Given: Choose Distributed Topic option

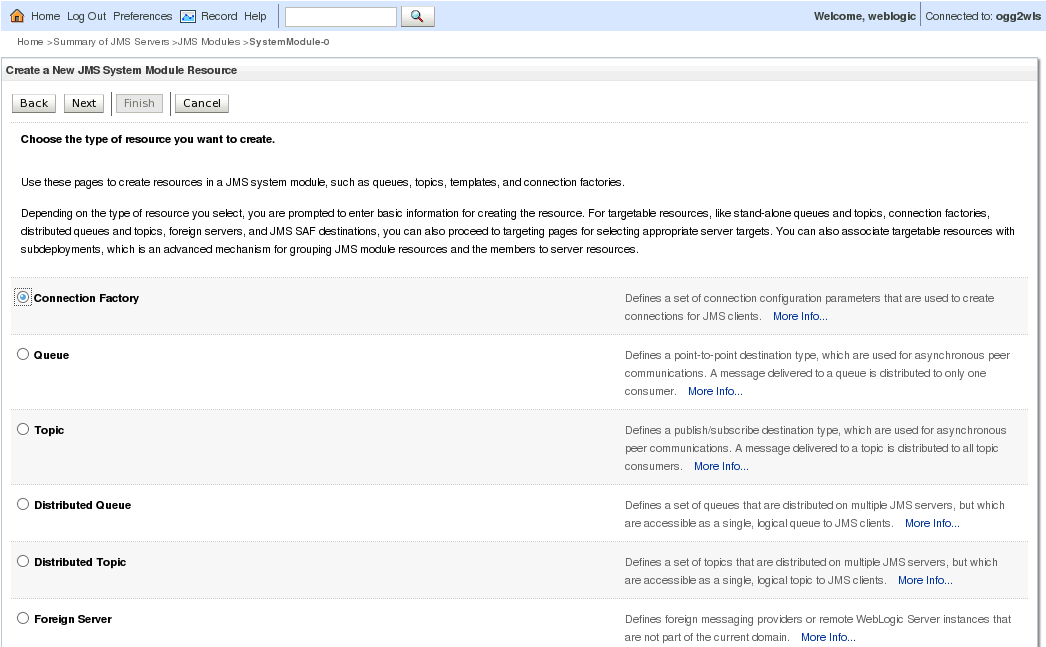Looking at the screenshot, I should [23, 561].
